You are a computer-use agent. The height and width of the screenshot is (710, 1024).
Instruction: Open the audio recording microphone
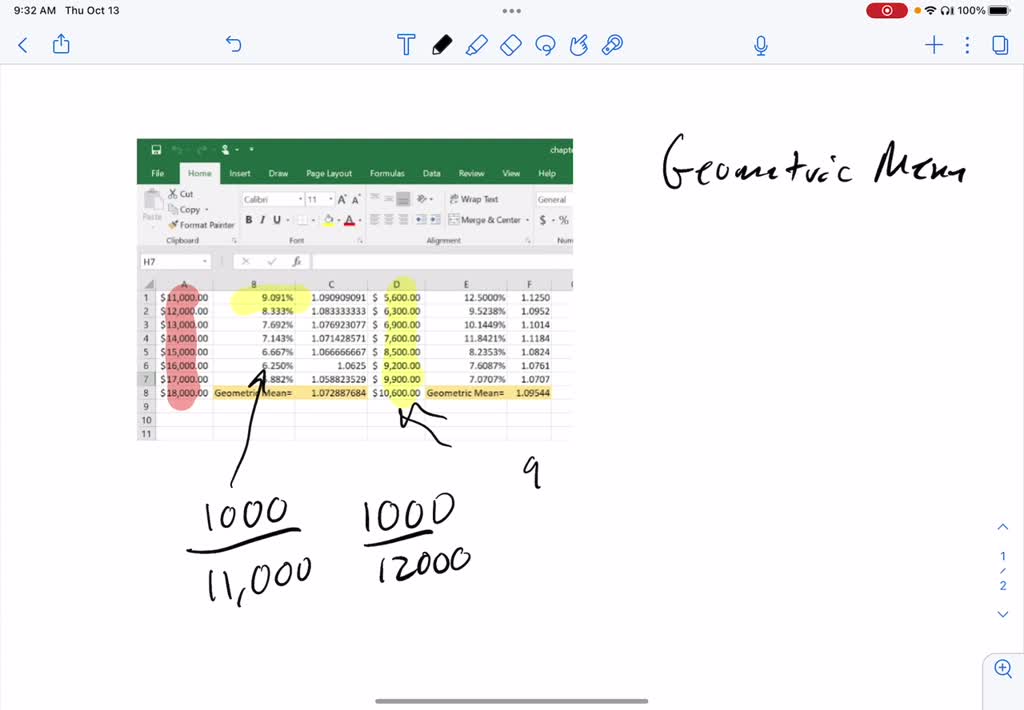760,45
